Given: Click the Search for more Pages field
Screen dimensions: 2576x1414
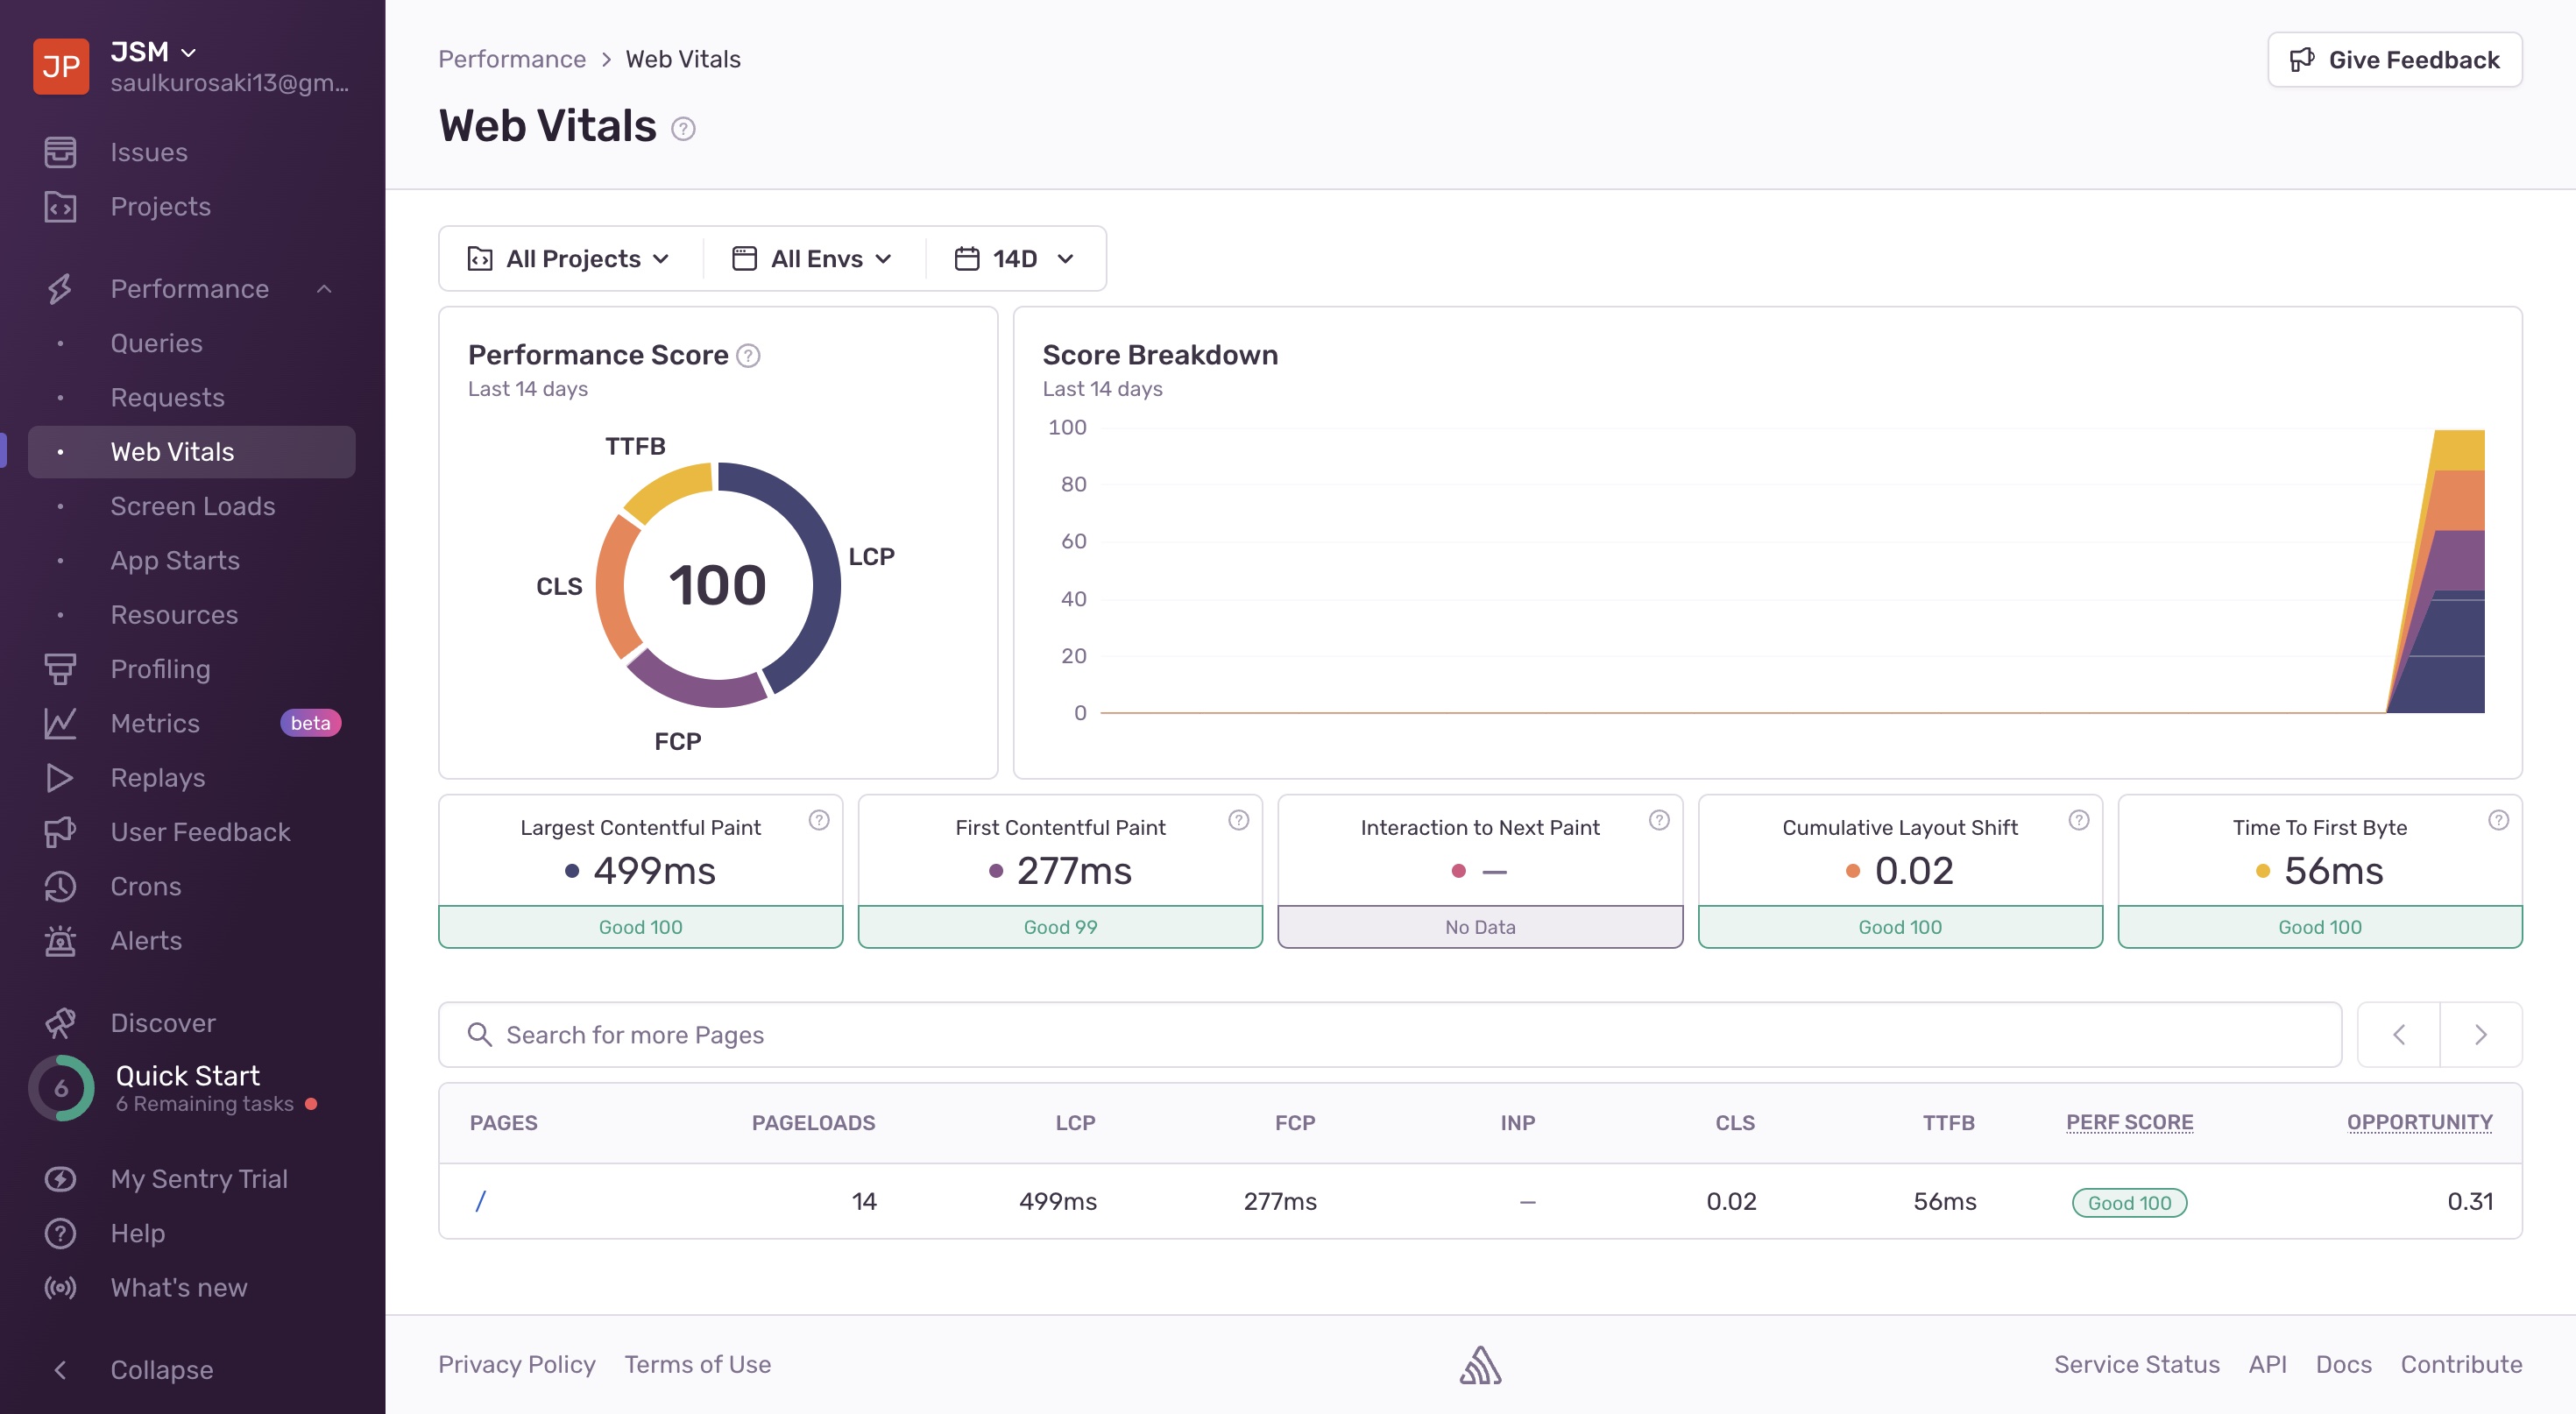Looking at the screenshot, I should [x=1390, y=1035].
